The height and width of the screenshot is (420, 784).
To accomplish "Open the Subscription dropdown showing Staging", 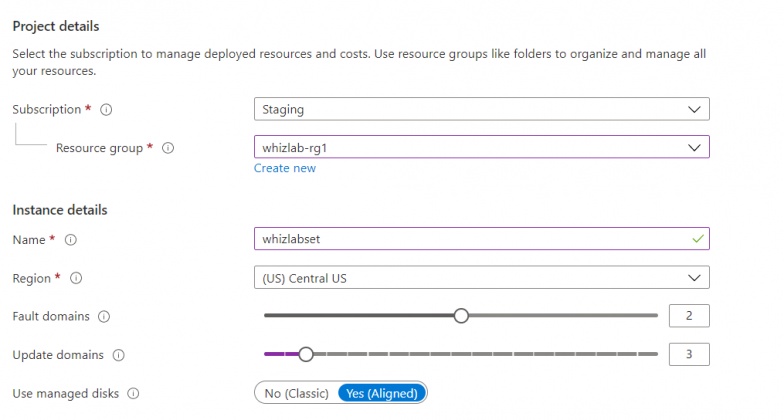I will 482,109.
